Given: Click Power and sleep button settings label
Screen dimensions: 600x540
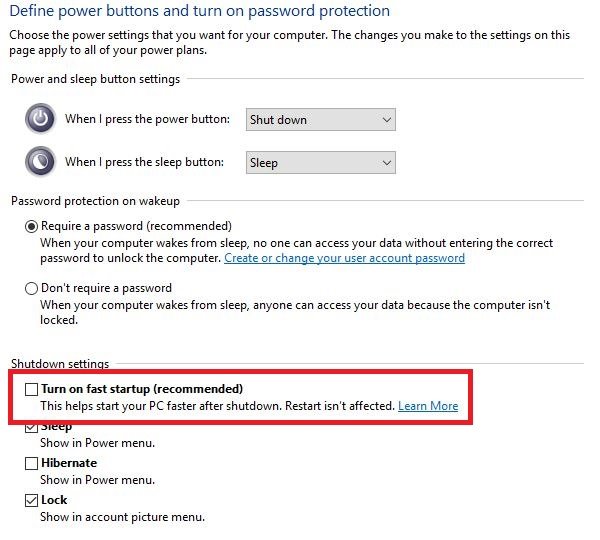Looking at the screenshot, I should tap(95, 79).
